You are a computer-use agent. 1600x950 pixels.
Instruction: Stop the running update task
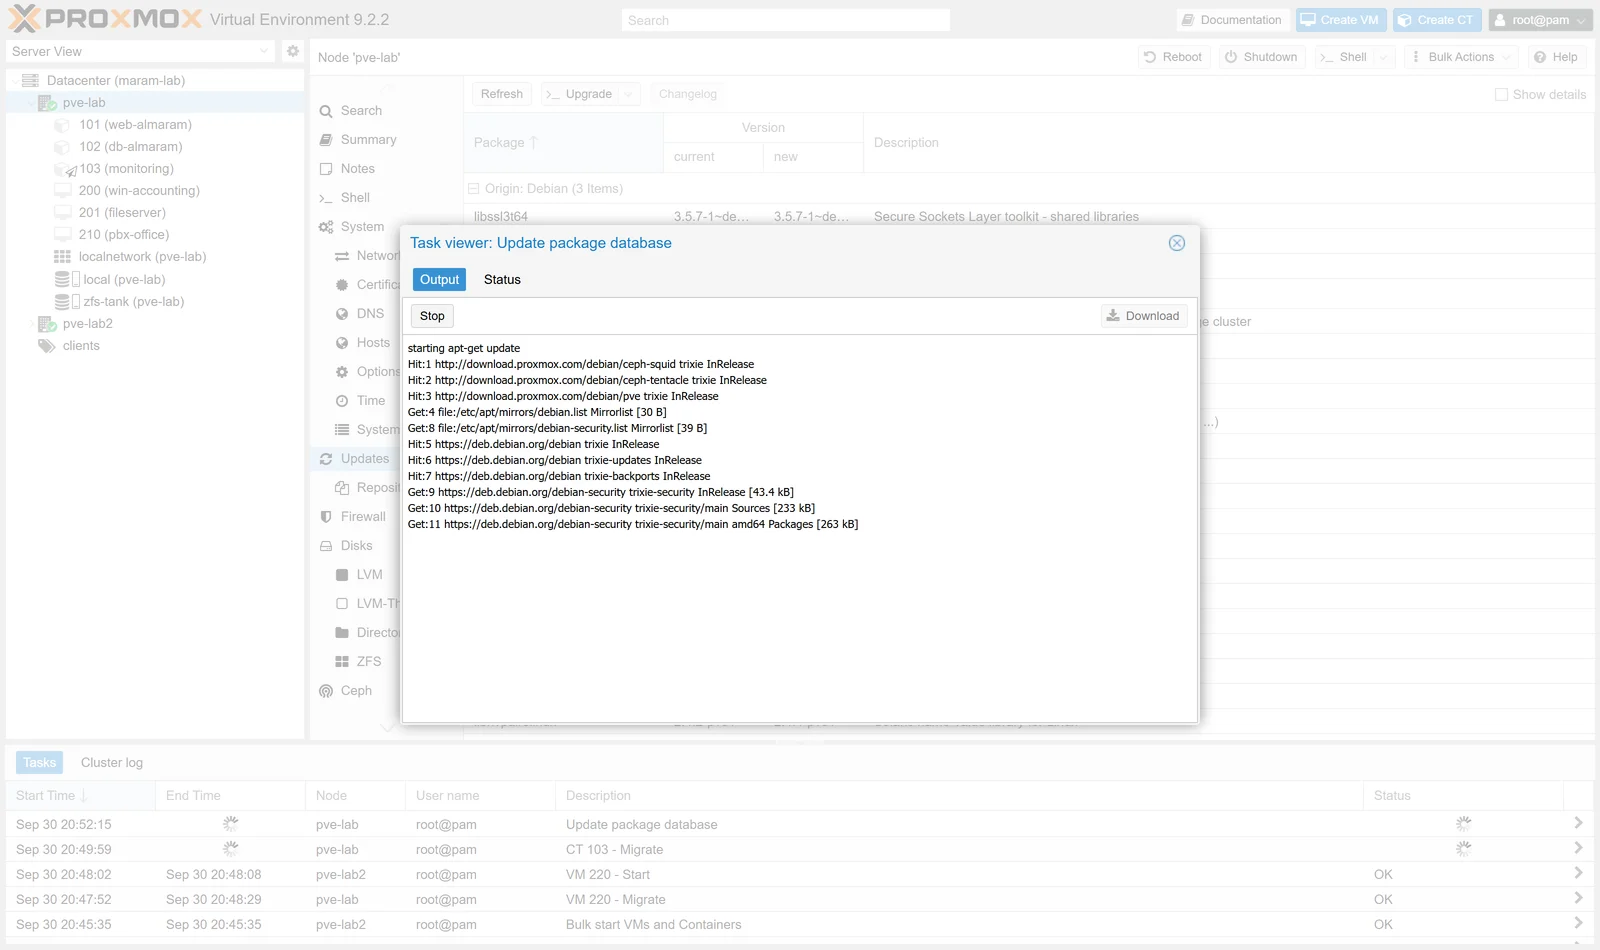pyautogui.click(x=432, y=316)
